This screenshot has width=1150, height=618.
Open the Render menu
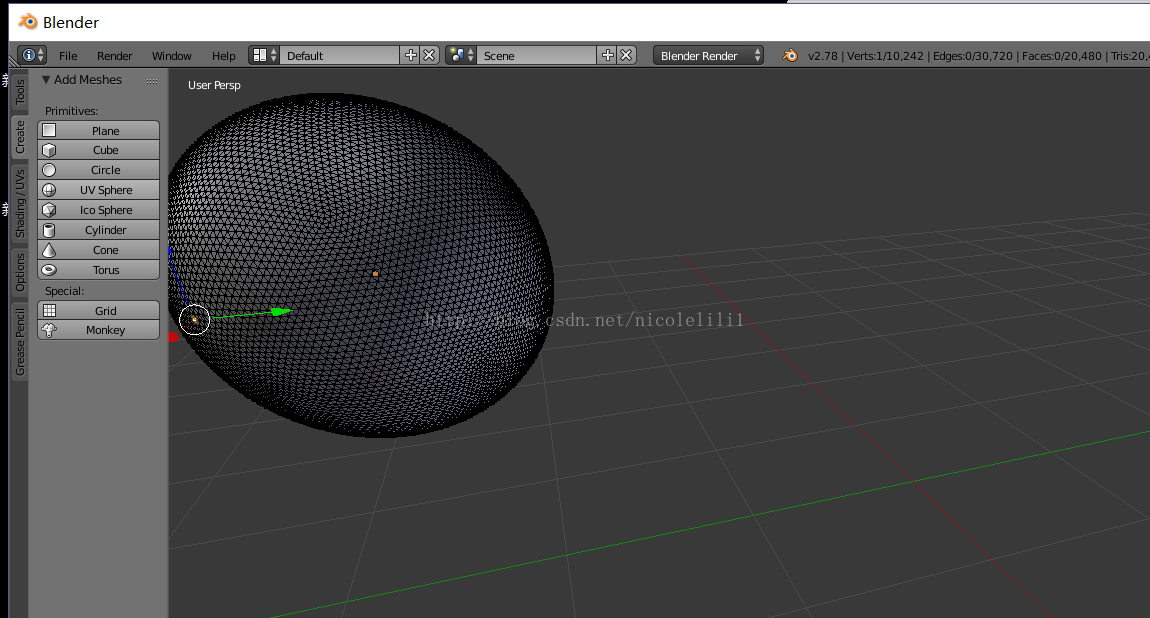tap(114, 56)
